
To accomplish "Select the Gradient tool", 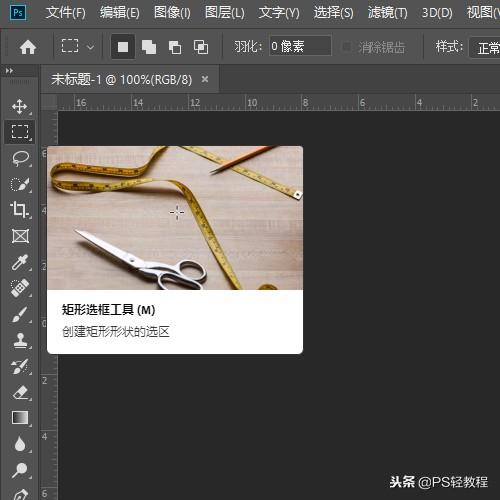I will point(20,418).
